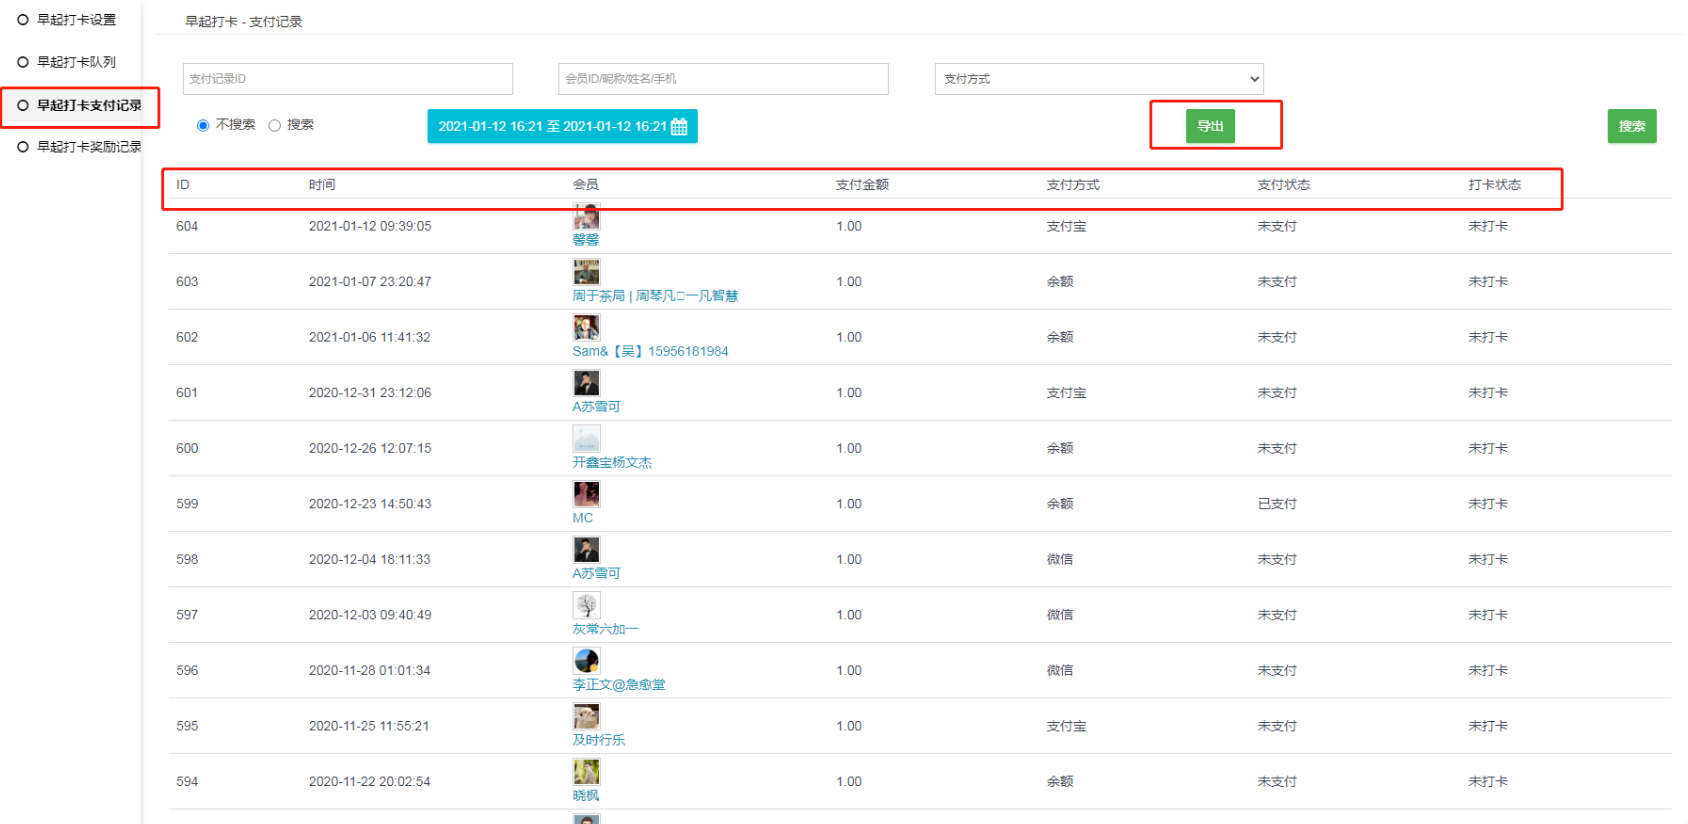The image size is (1688, 824).
Task: Click the avatar in row 598
Action: tap(586, 550)
